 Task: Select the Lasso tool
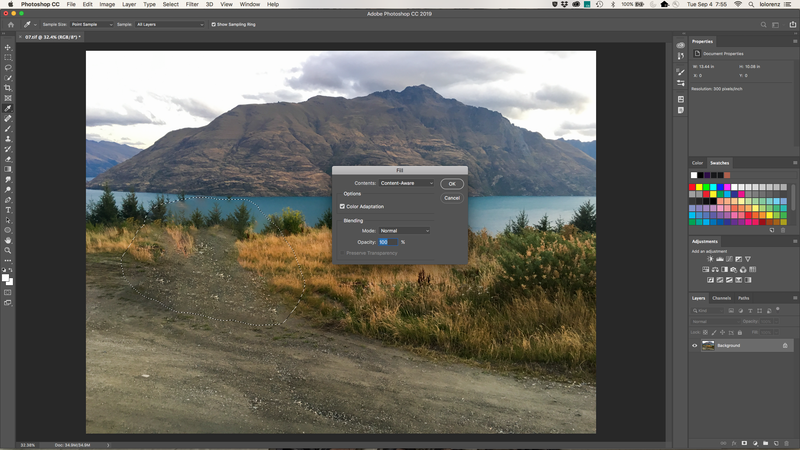tap(8, 68)
